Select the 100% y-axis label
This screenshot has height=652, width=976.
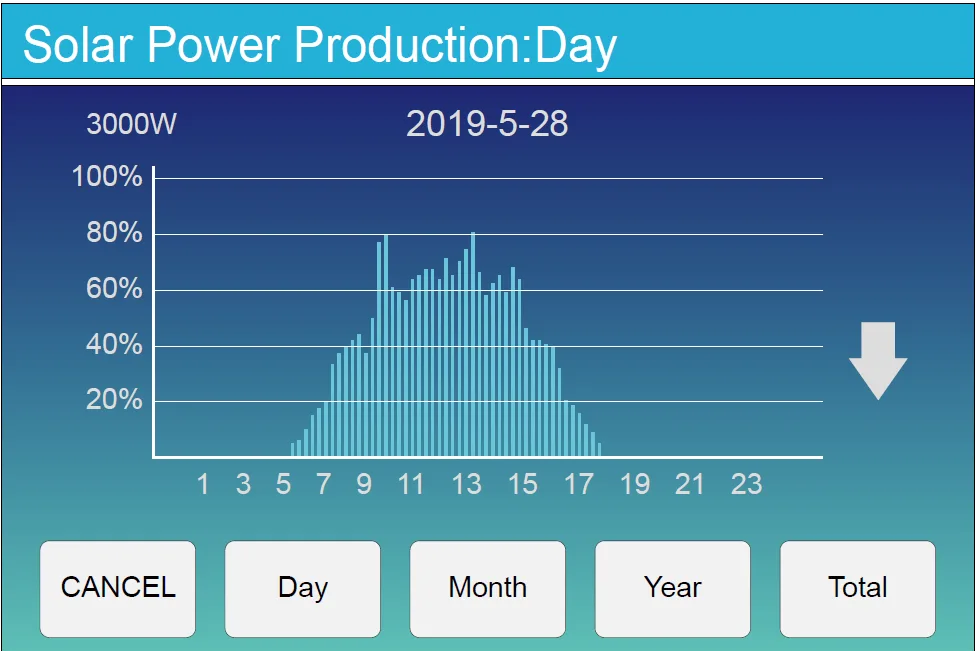coord(107,178)
